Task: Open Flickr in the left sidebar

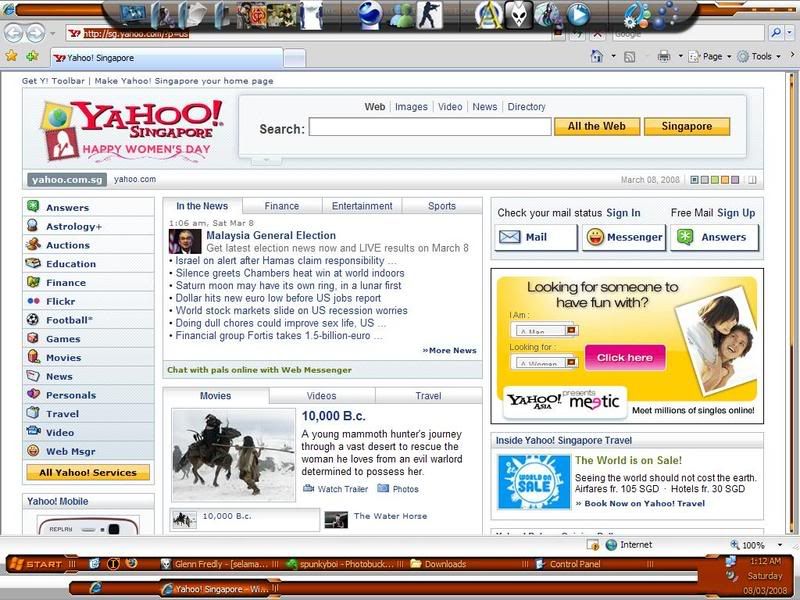Action: click(61, 302)
